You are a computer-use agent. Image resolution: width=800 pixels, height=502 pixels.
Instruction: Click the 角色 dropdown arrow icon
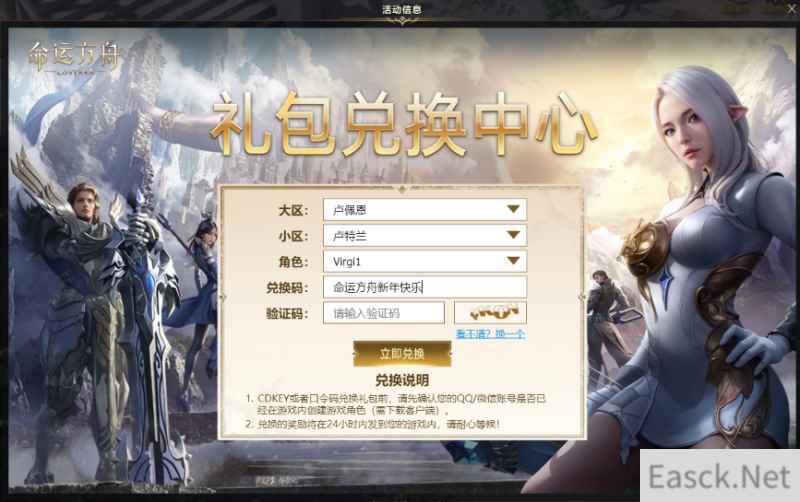tap(513, 261)
